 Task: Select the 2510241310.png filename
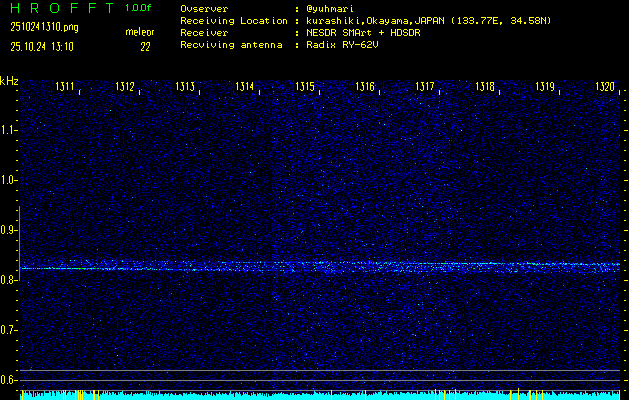43,28
